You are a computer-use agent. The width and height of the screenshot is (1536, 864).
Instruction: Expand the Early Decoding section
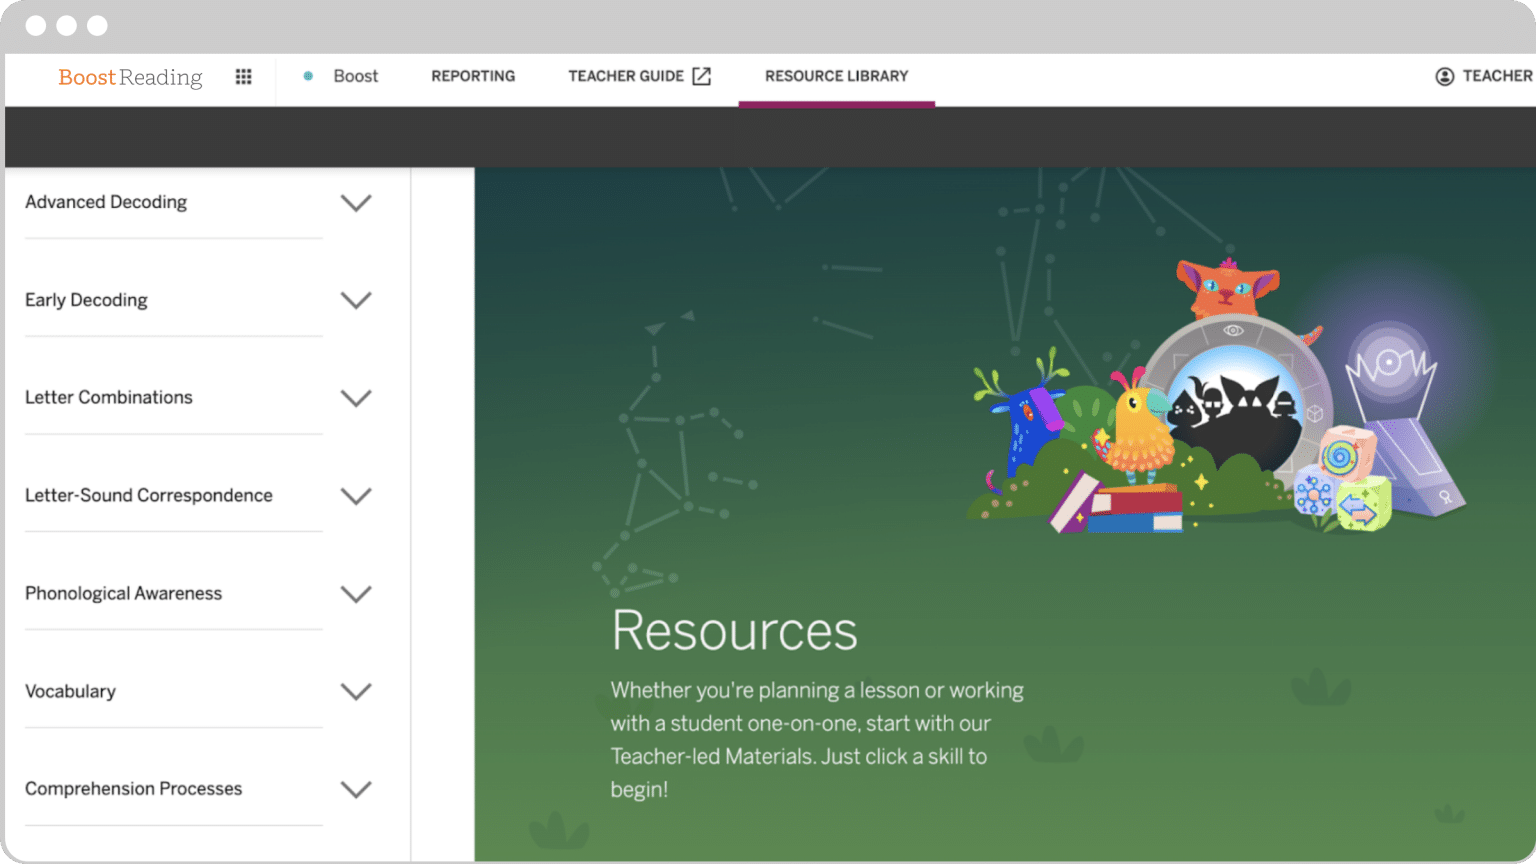(356, 300)
